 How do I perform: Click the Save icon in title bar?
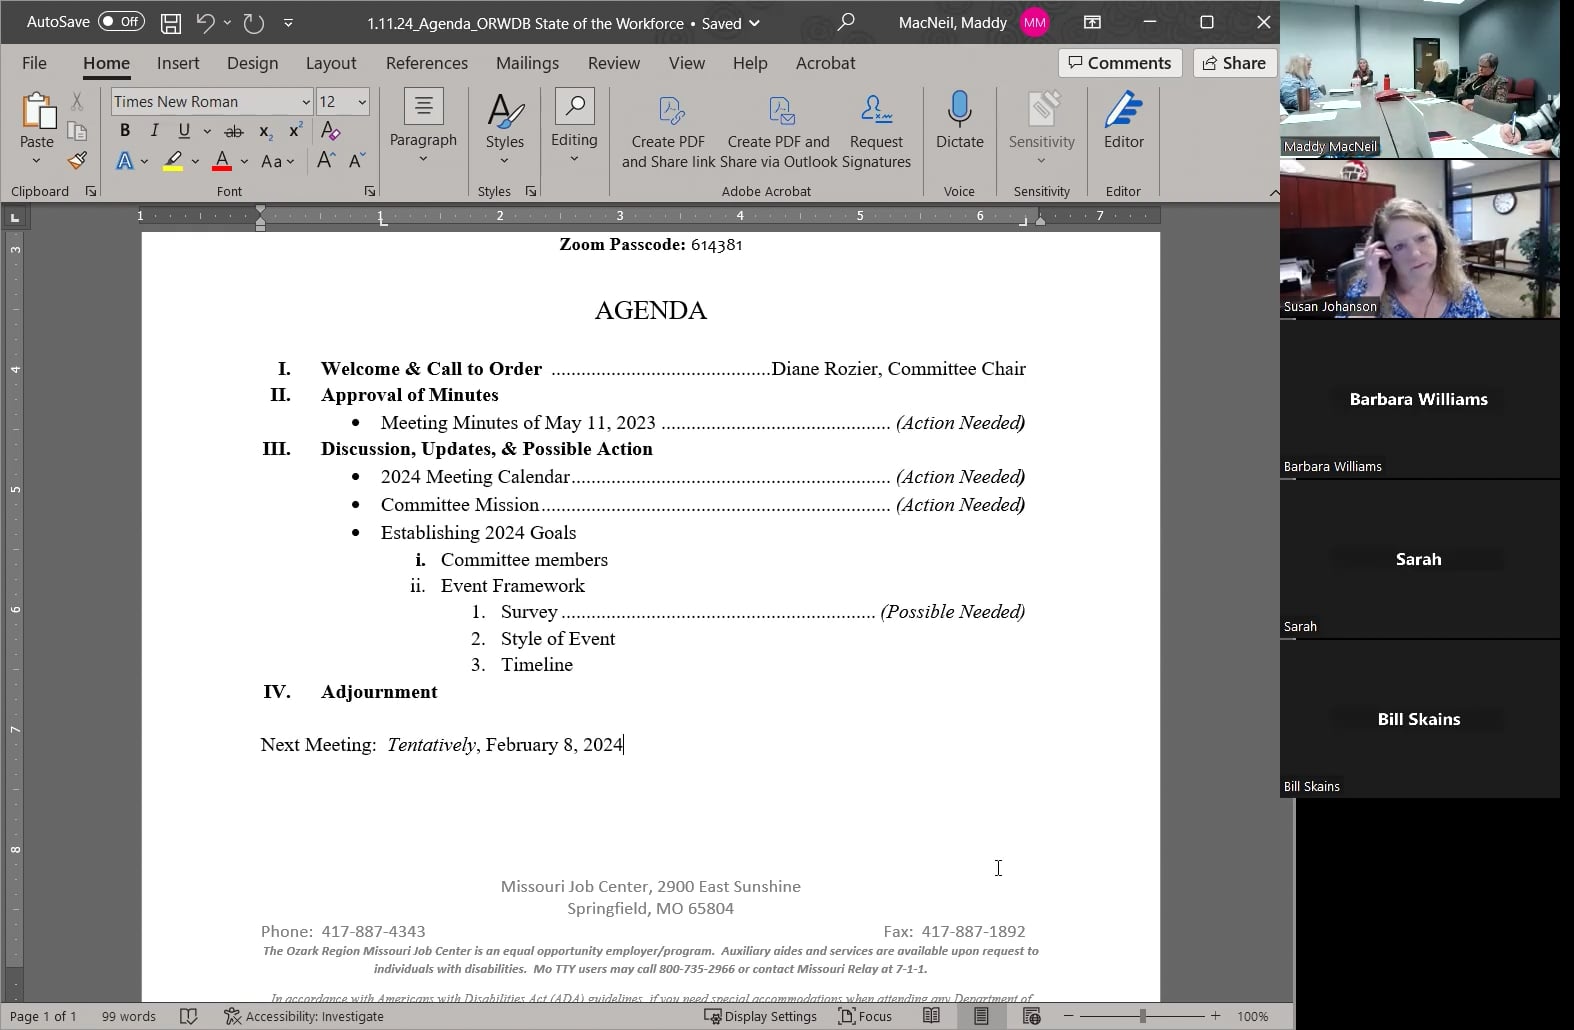[171, 22]
